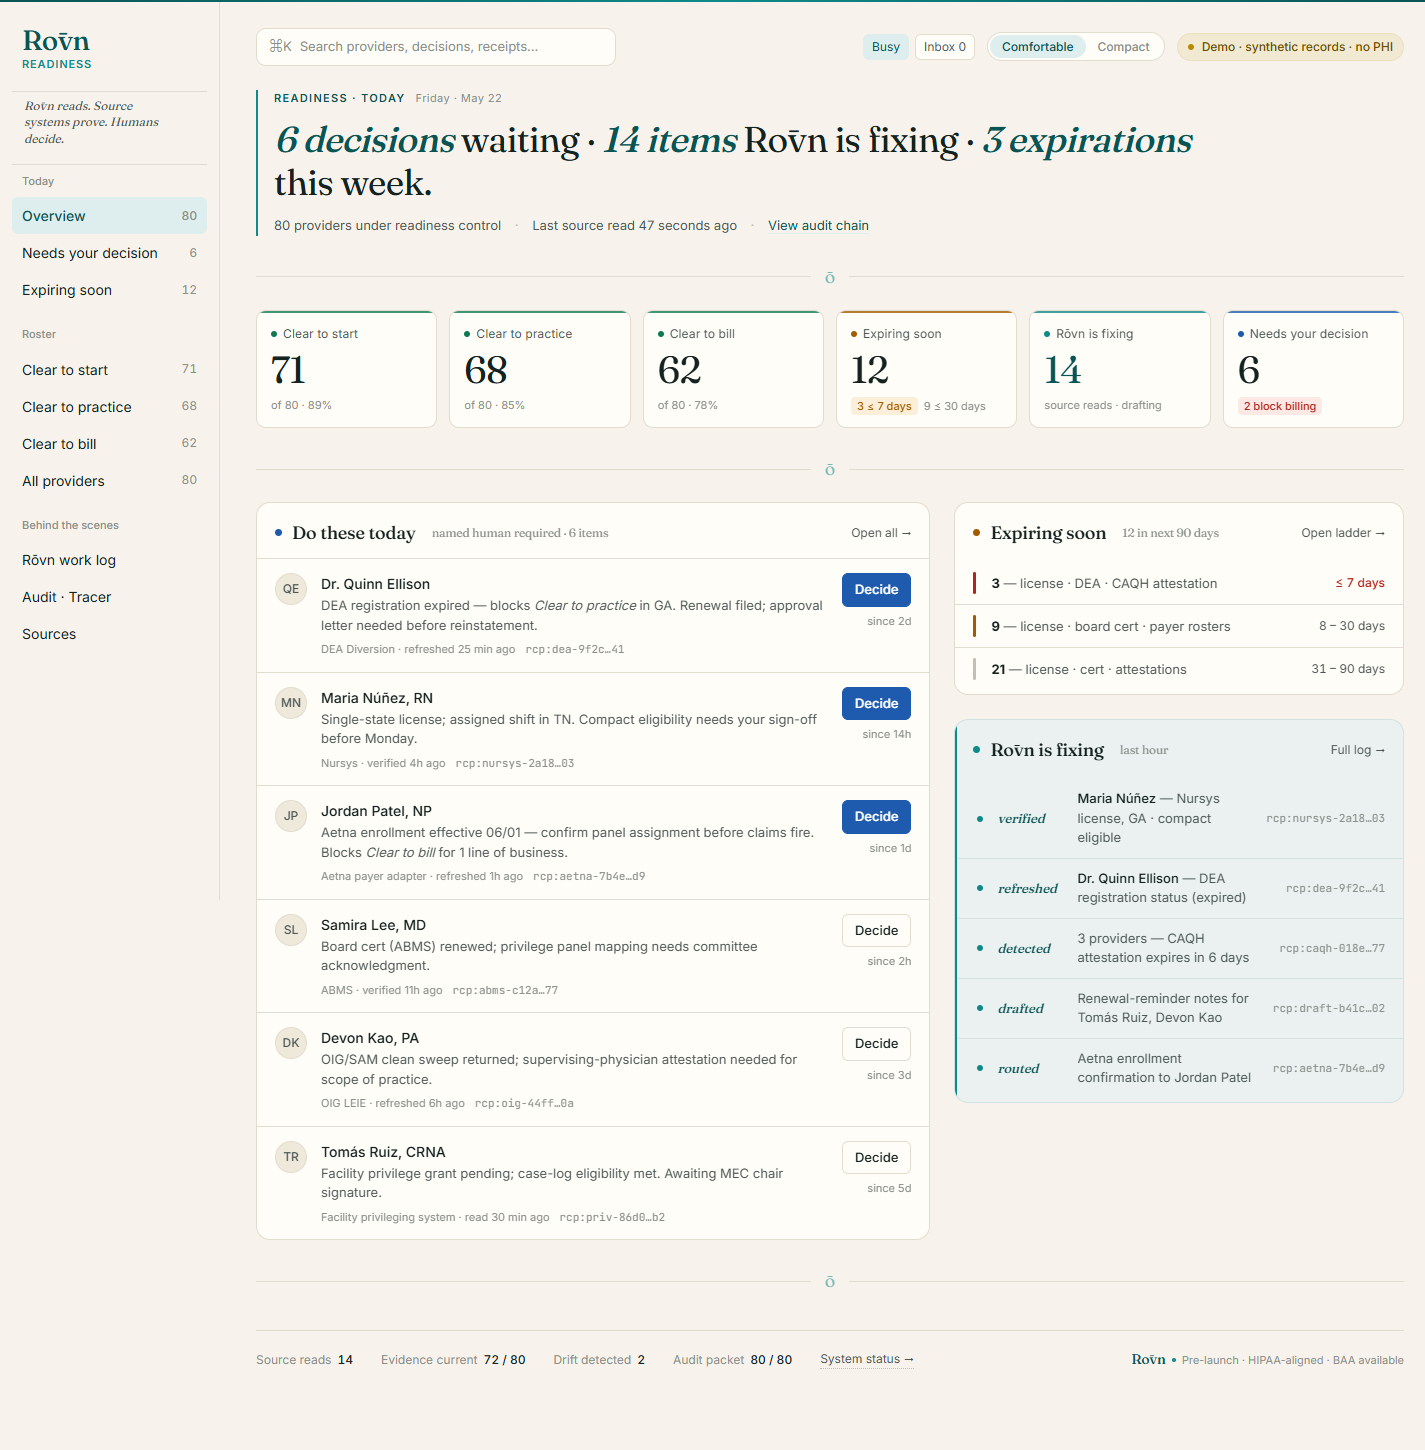Open the View audit chain link

(x=818, y=226)
